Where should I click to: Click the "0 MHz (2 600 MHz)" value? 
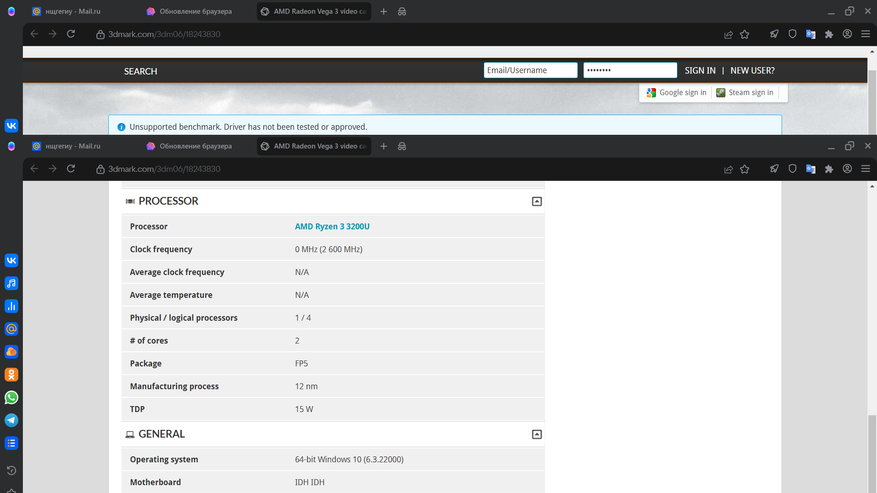pos(328,249)
